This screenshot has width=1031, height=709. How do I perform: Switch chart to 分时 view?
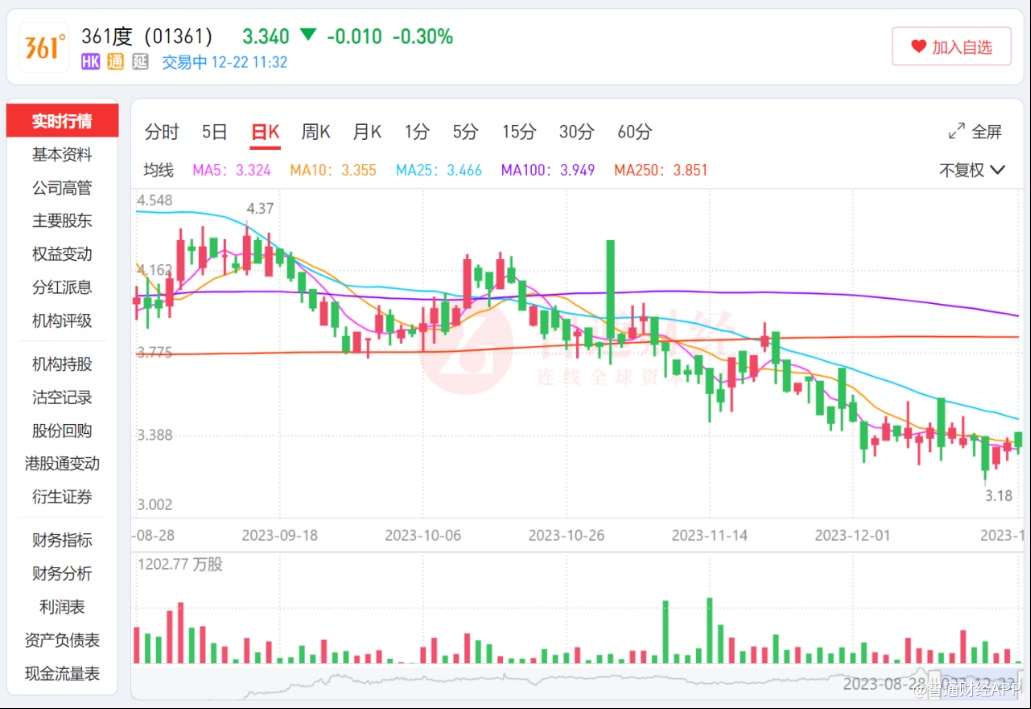tap(161, 131)
